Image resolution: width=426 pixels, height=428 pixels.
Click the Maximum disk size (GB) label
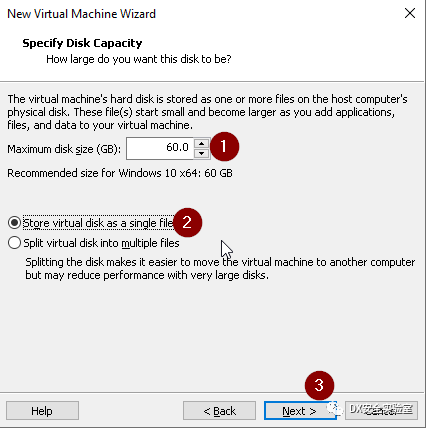point(64,149)
